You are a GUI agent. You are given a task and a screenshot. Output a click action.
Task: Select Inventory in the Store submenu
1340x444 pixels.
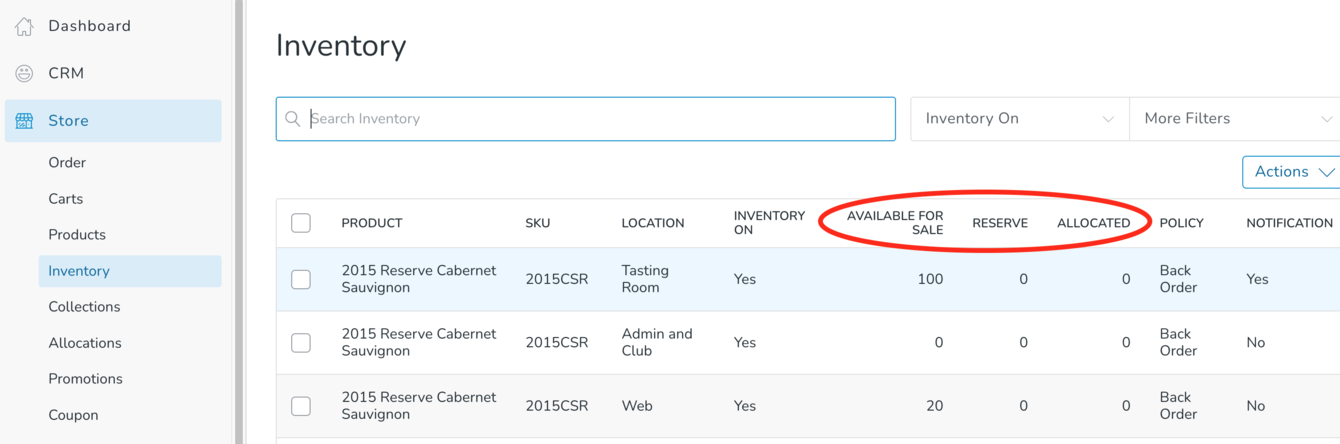click(x=130, y=271)
